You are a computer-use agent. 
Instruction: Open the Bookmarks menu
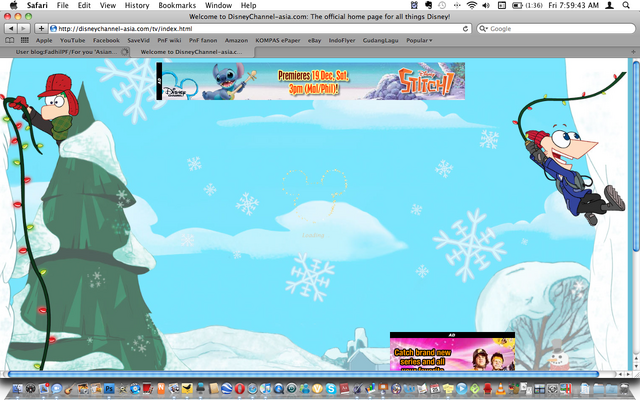177,5
